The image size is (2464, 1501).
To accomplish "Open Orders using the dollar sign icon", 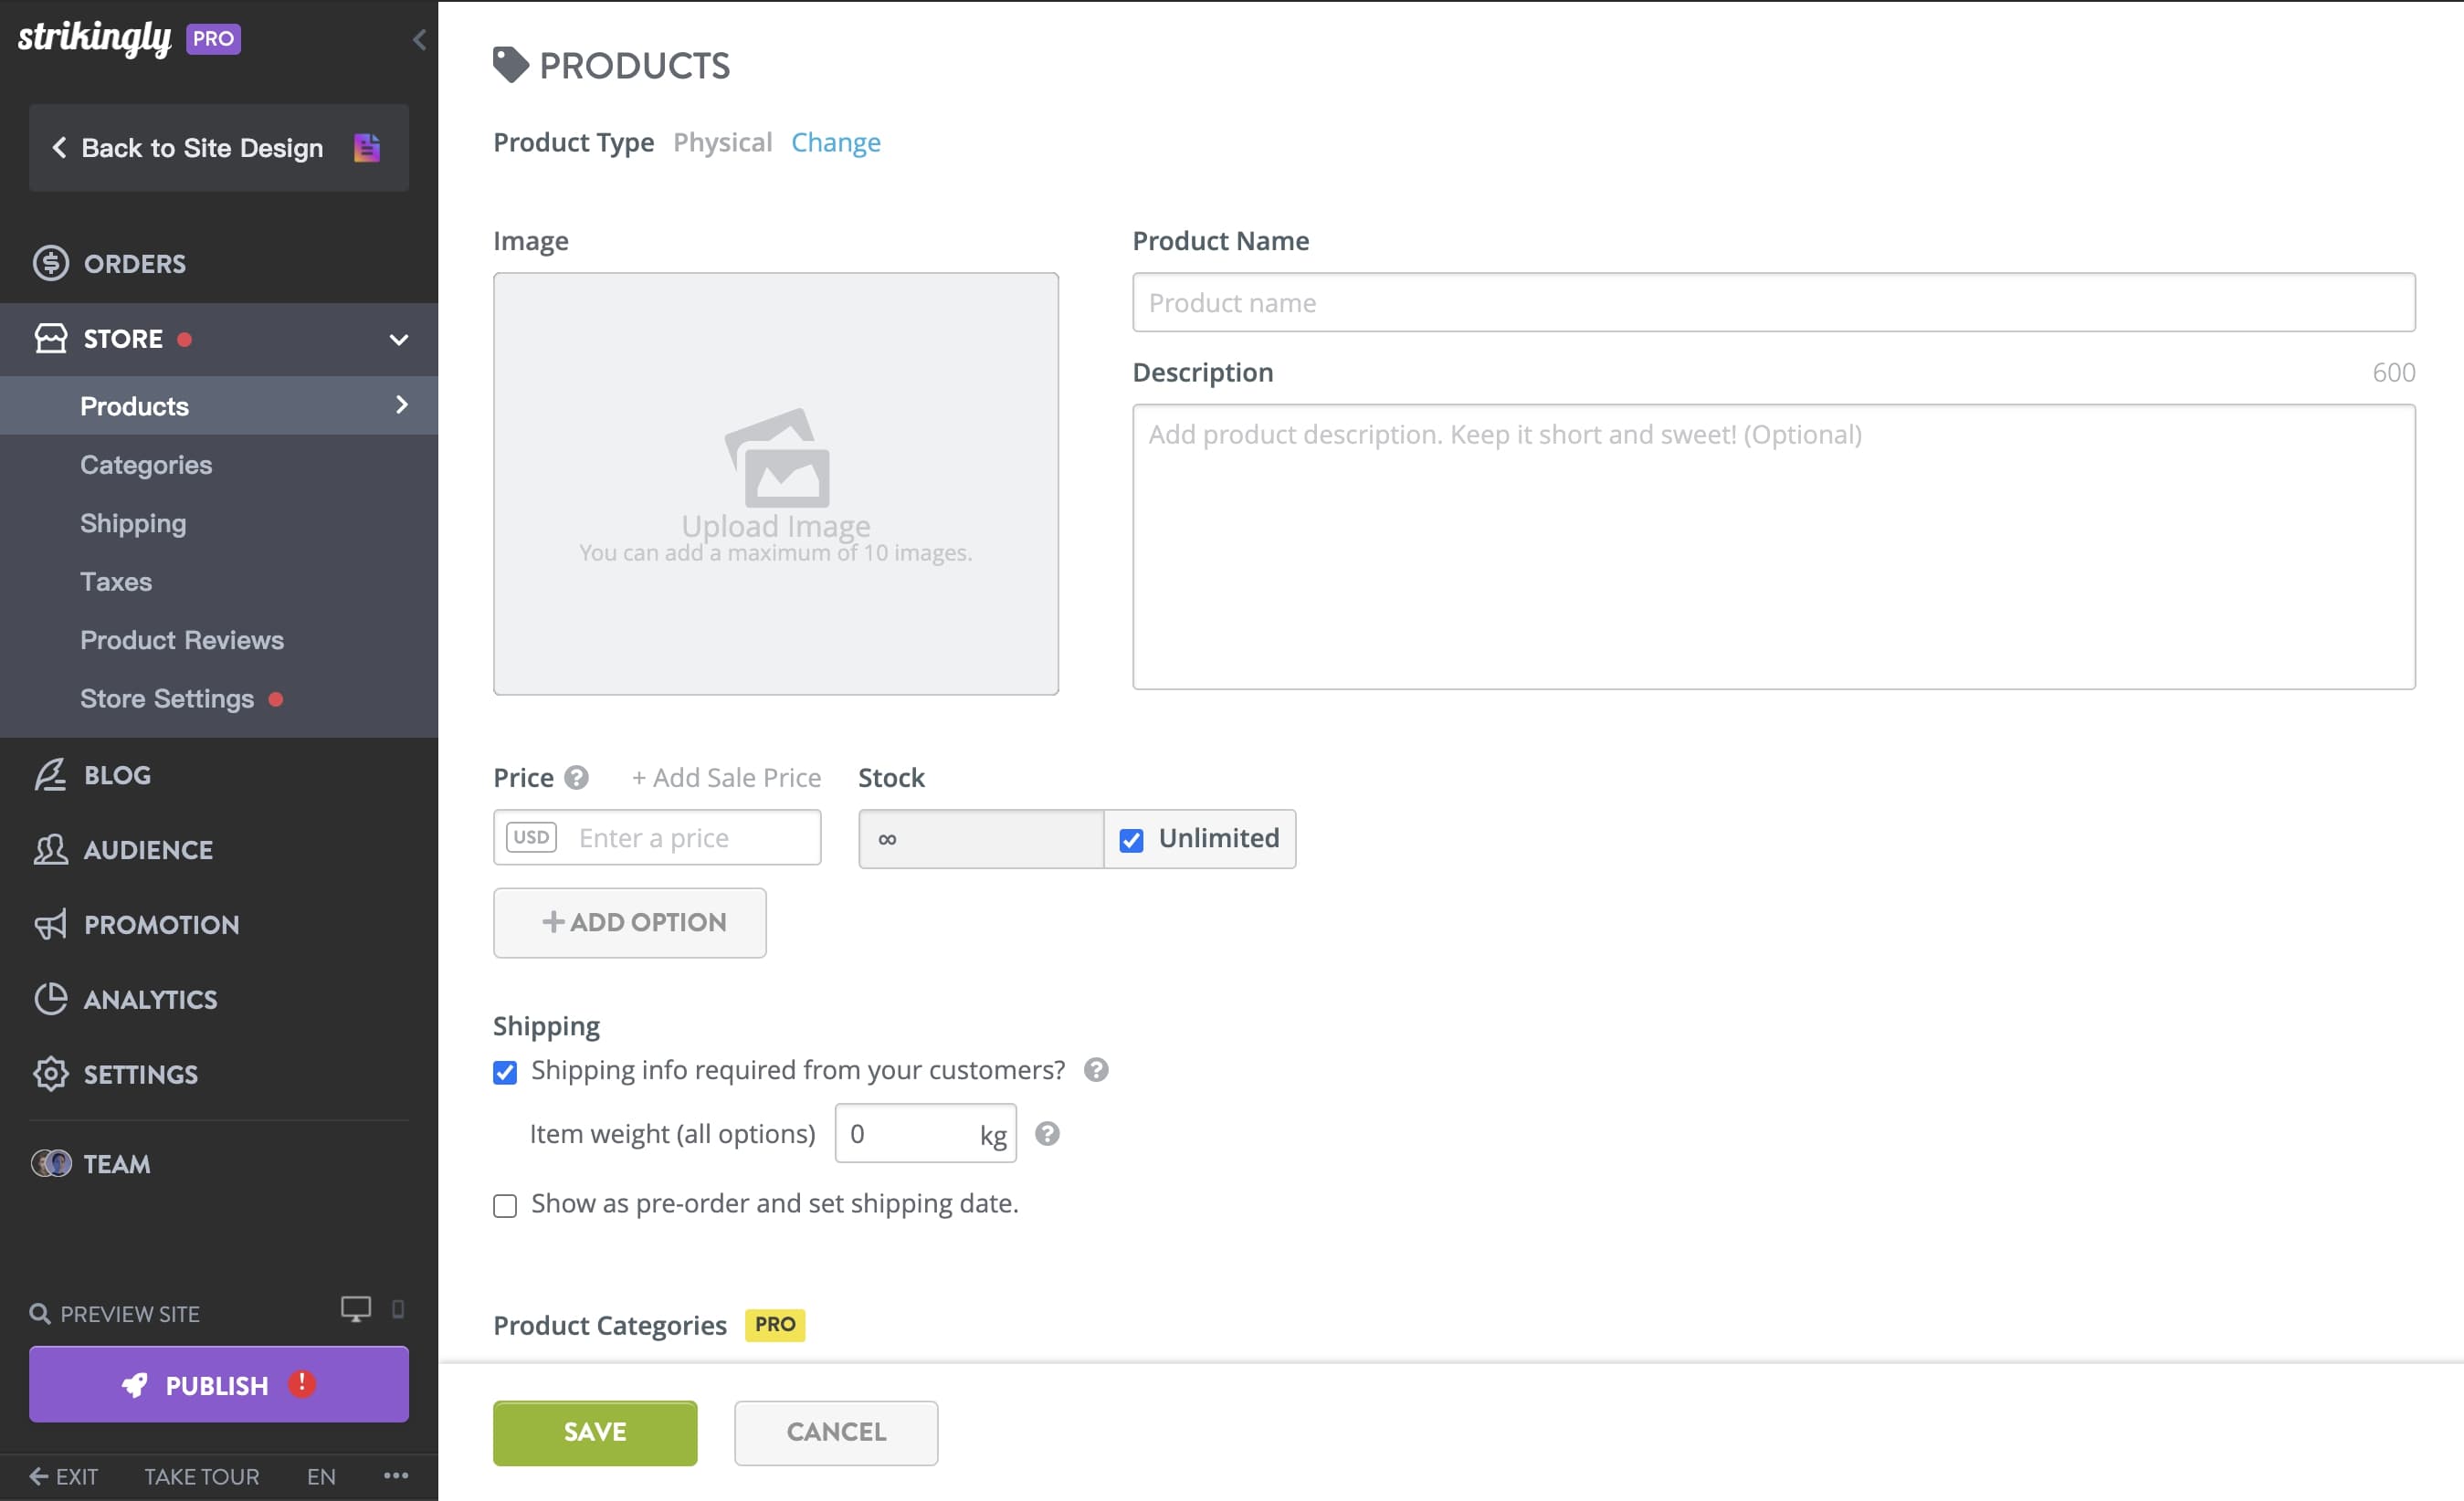I will tap(50, 263).
